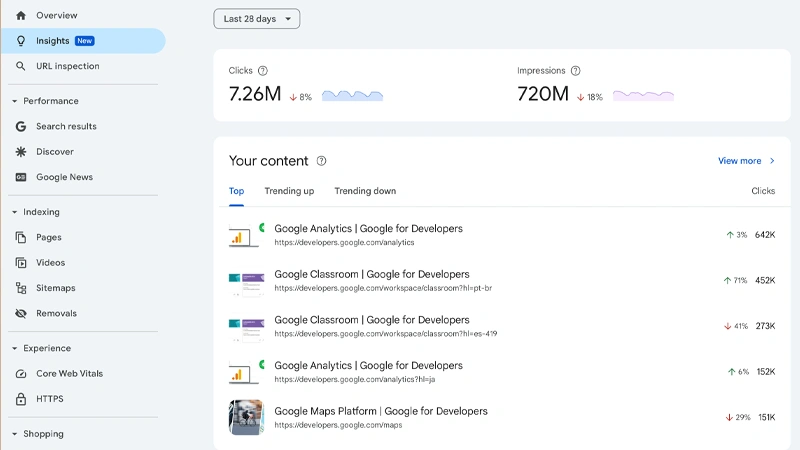Click the New badge beside Insights
The width and height of the screenshot is (800, 450).
click(85, 41)
